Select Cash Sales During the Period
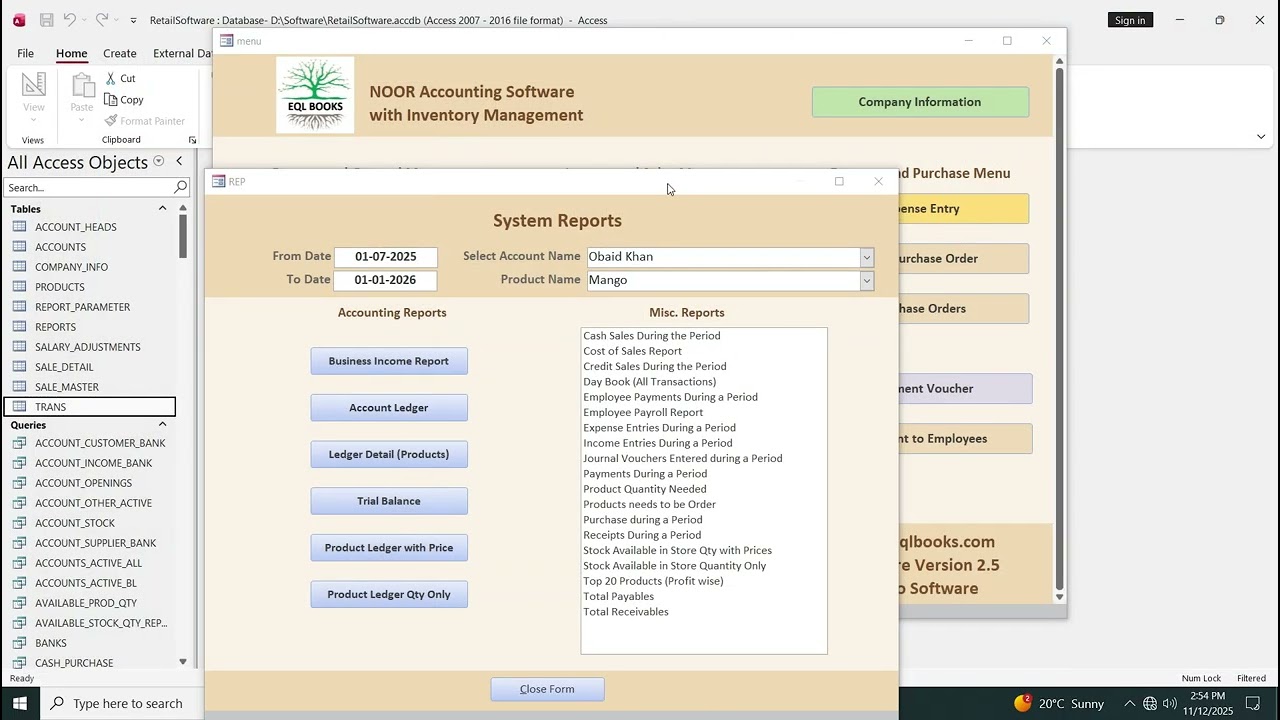Screen dimensions: 1280x720 [x=652, y=336]
